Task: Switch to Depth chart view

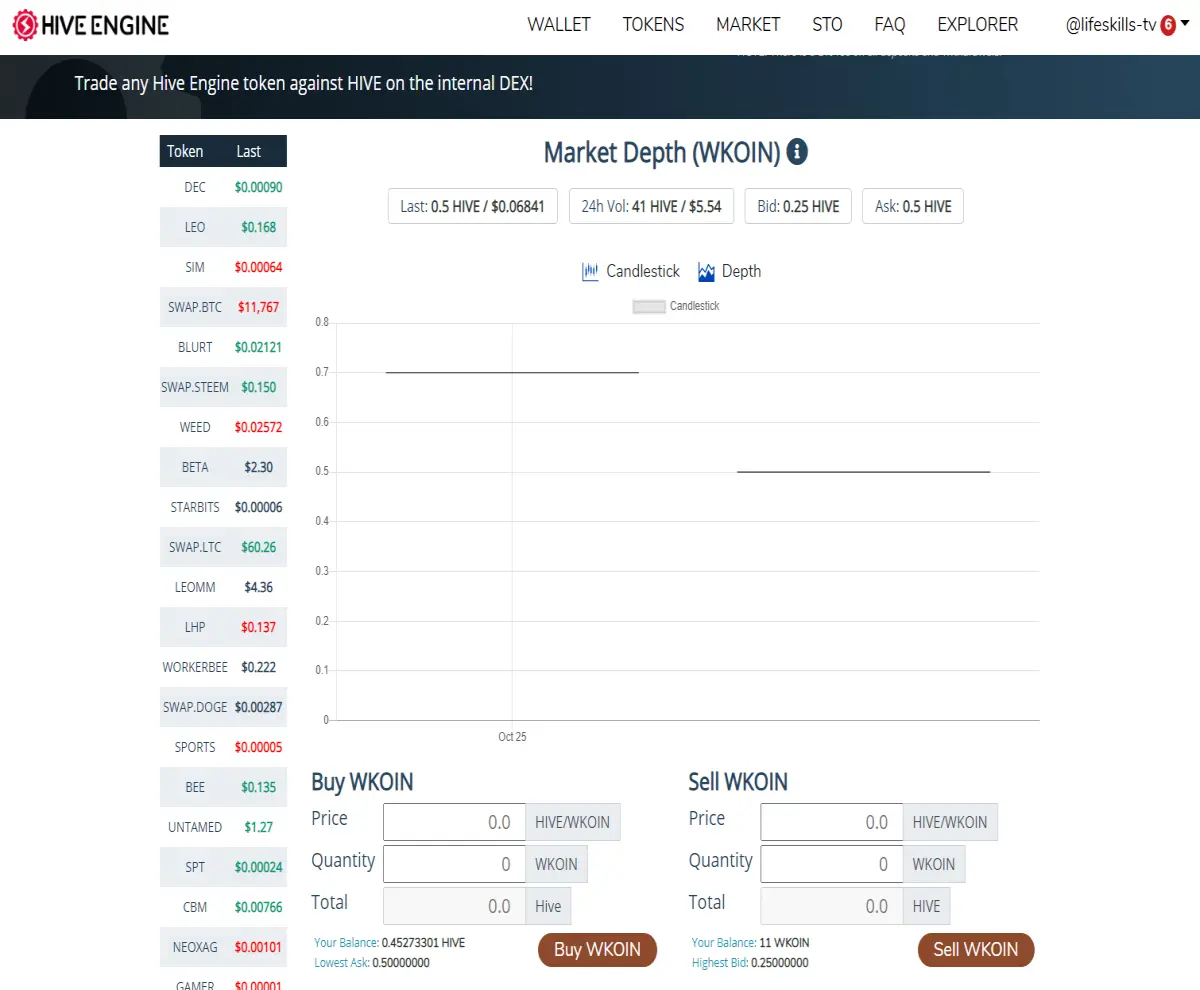Action: [730, 271]
